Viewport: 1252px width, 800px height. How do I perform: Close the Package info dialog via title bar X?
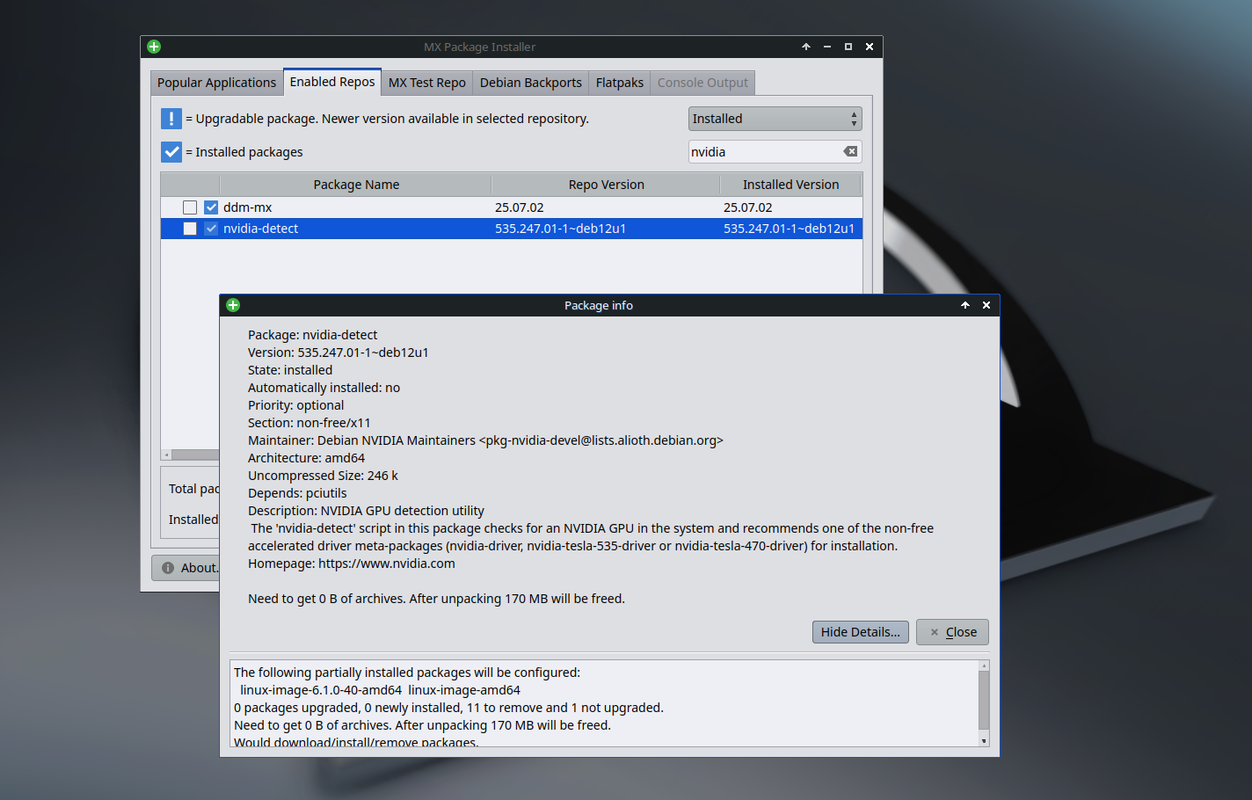click(x=986, y=305)
